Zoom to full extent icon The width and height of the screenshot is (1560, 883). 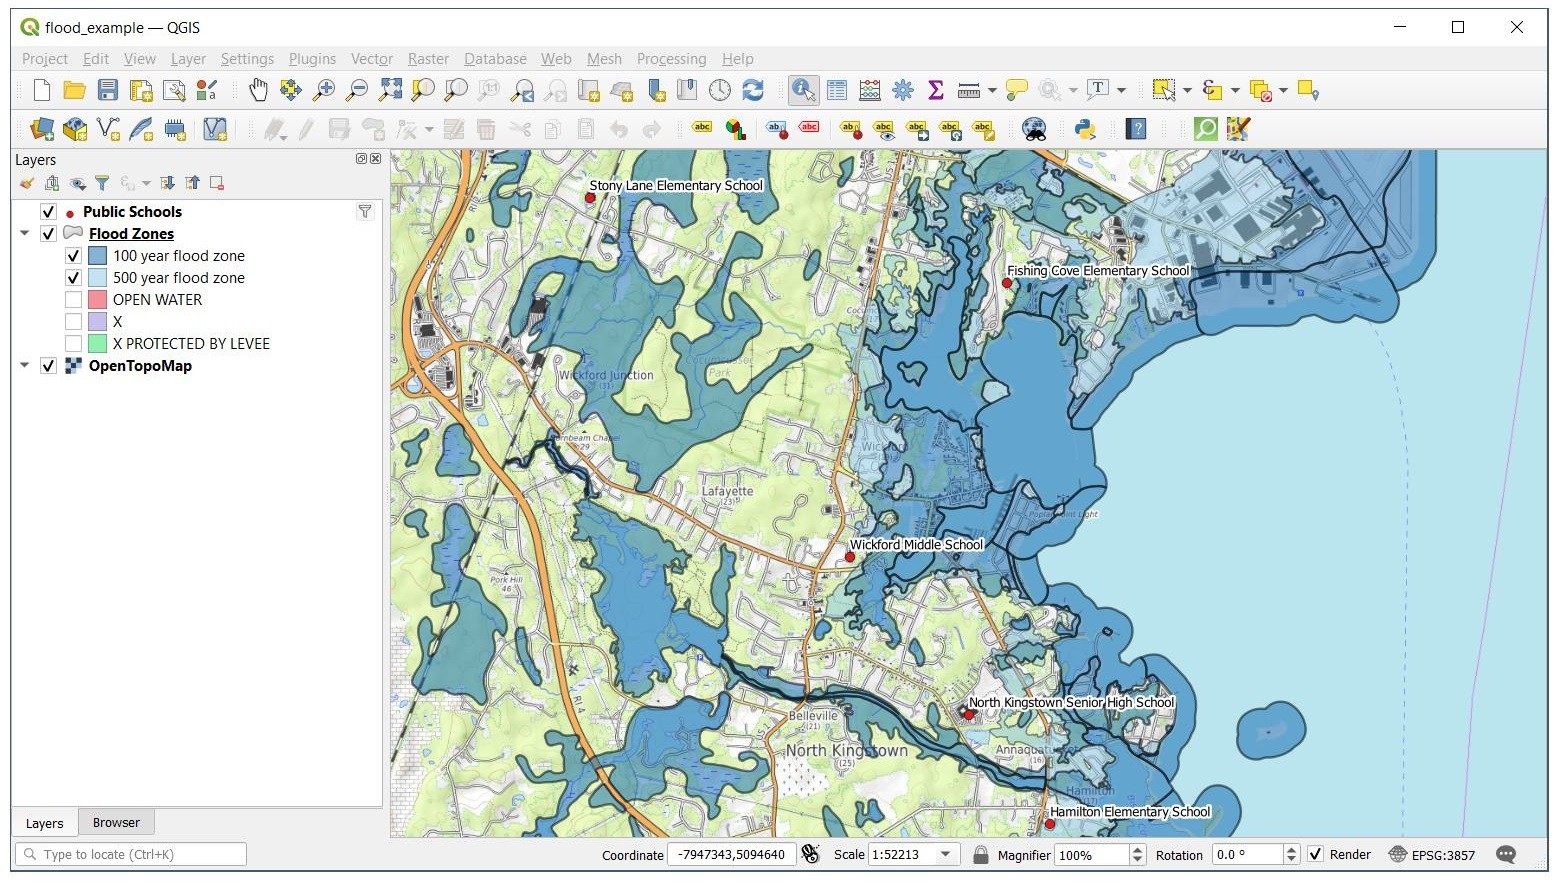tap(390, 91)
